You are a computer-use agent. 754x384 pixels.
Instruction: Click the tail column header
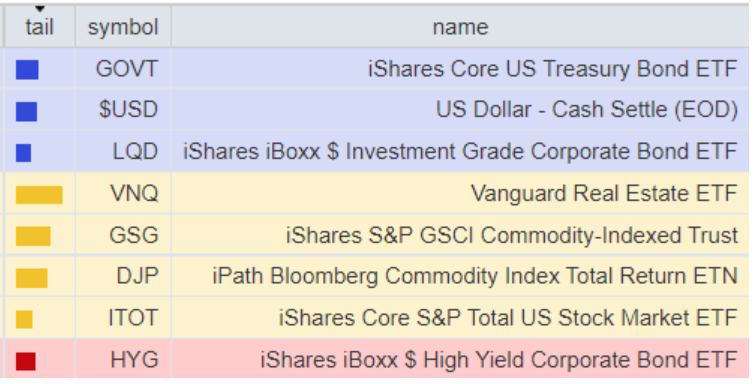(x=39, y=26)
